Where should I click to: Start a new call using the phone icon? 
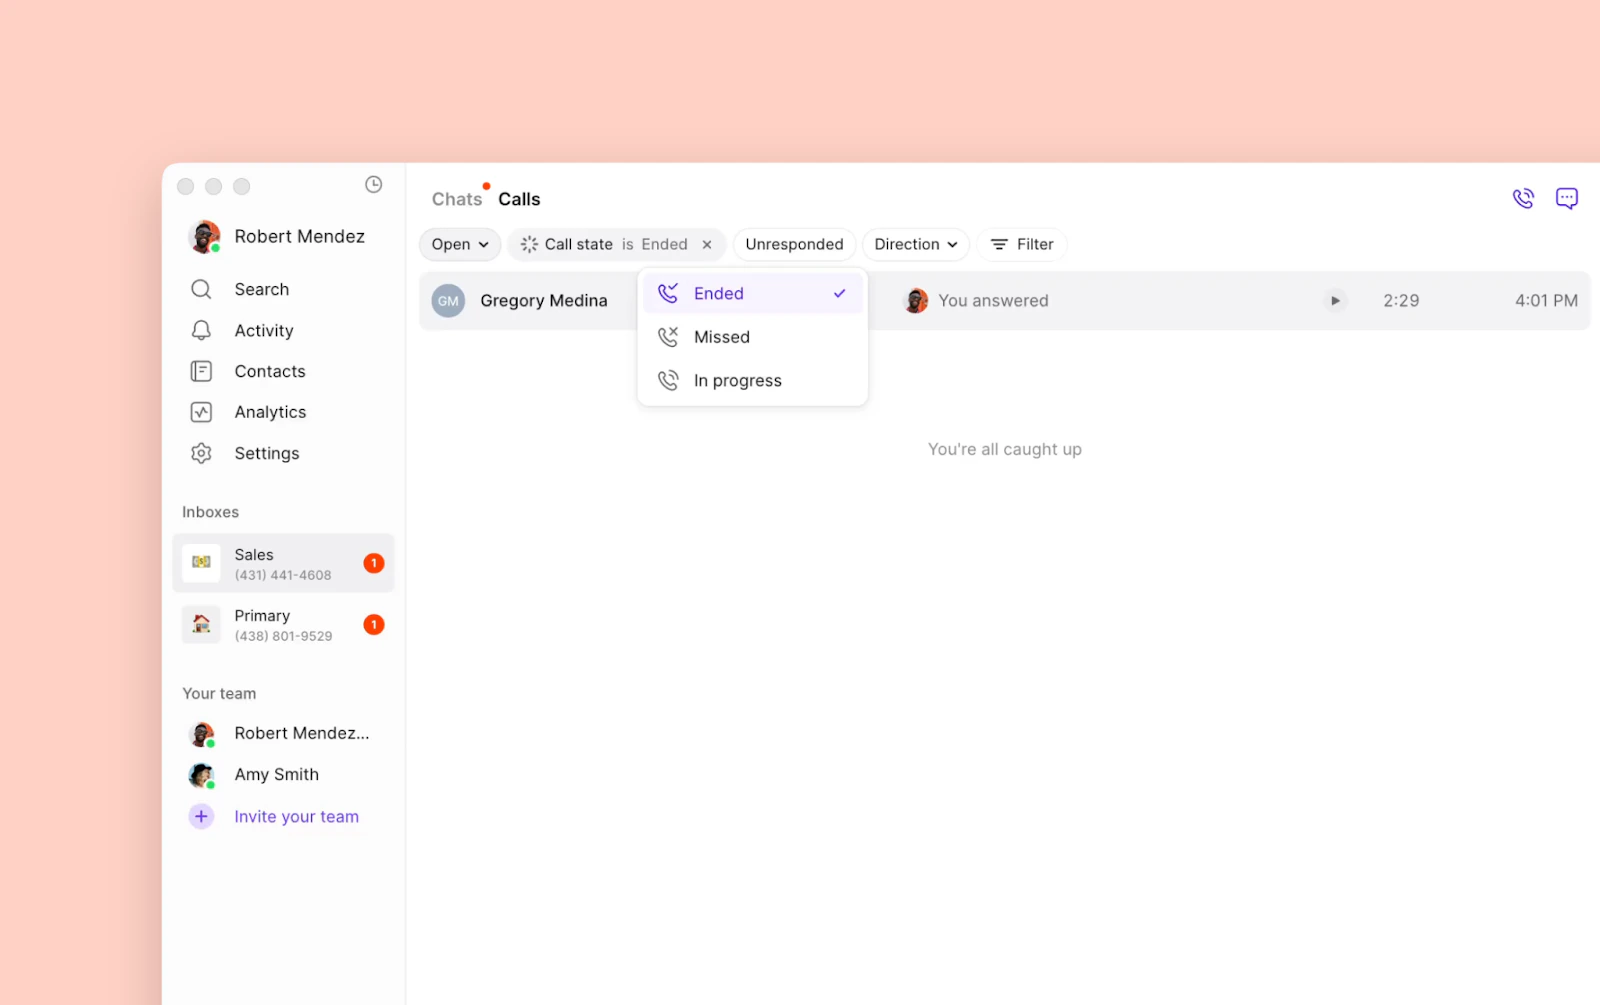pos(1523,198)
